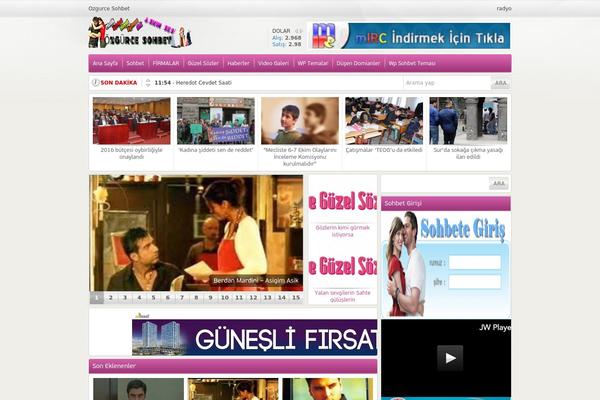The height and width of the screenshot is (400, 600).
Task: Select slide 12 in the slider pager
Action: (x=253, y=297)
